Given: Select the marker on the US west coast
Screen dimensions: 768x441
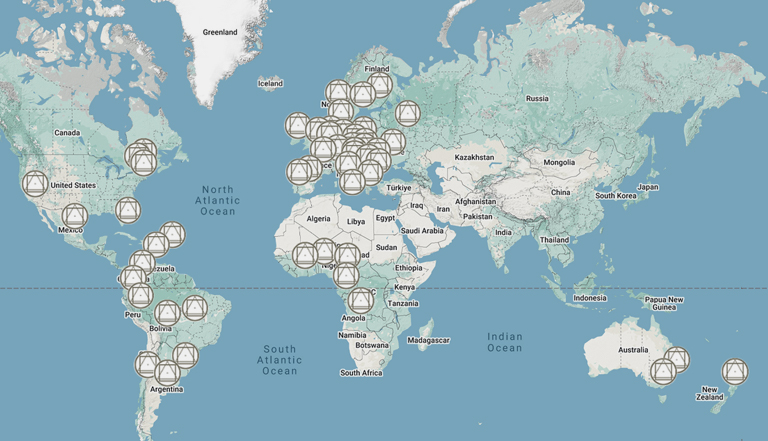Looking at the screenshot, I should [x=35, y=184].
